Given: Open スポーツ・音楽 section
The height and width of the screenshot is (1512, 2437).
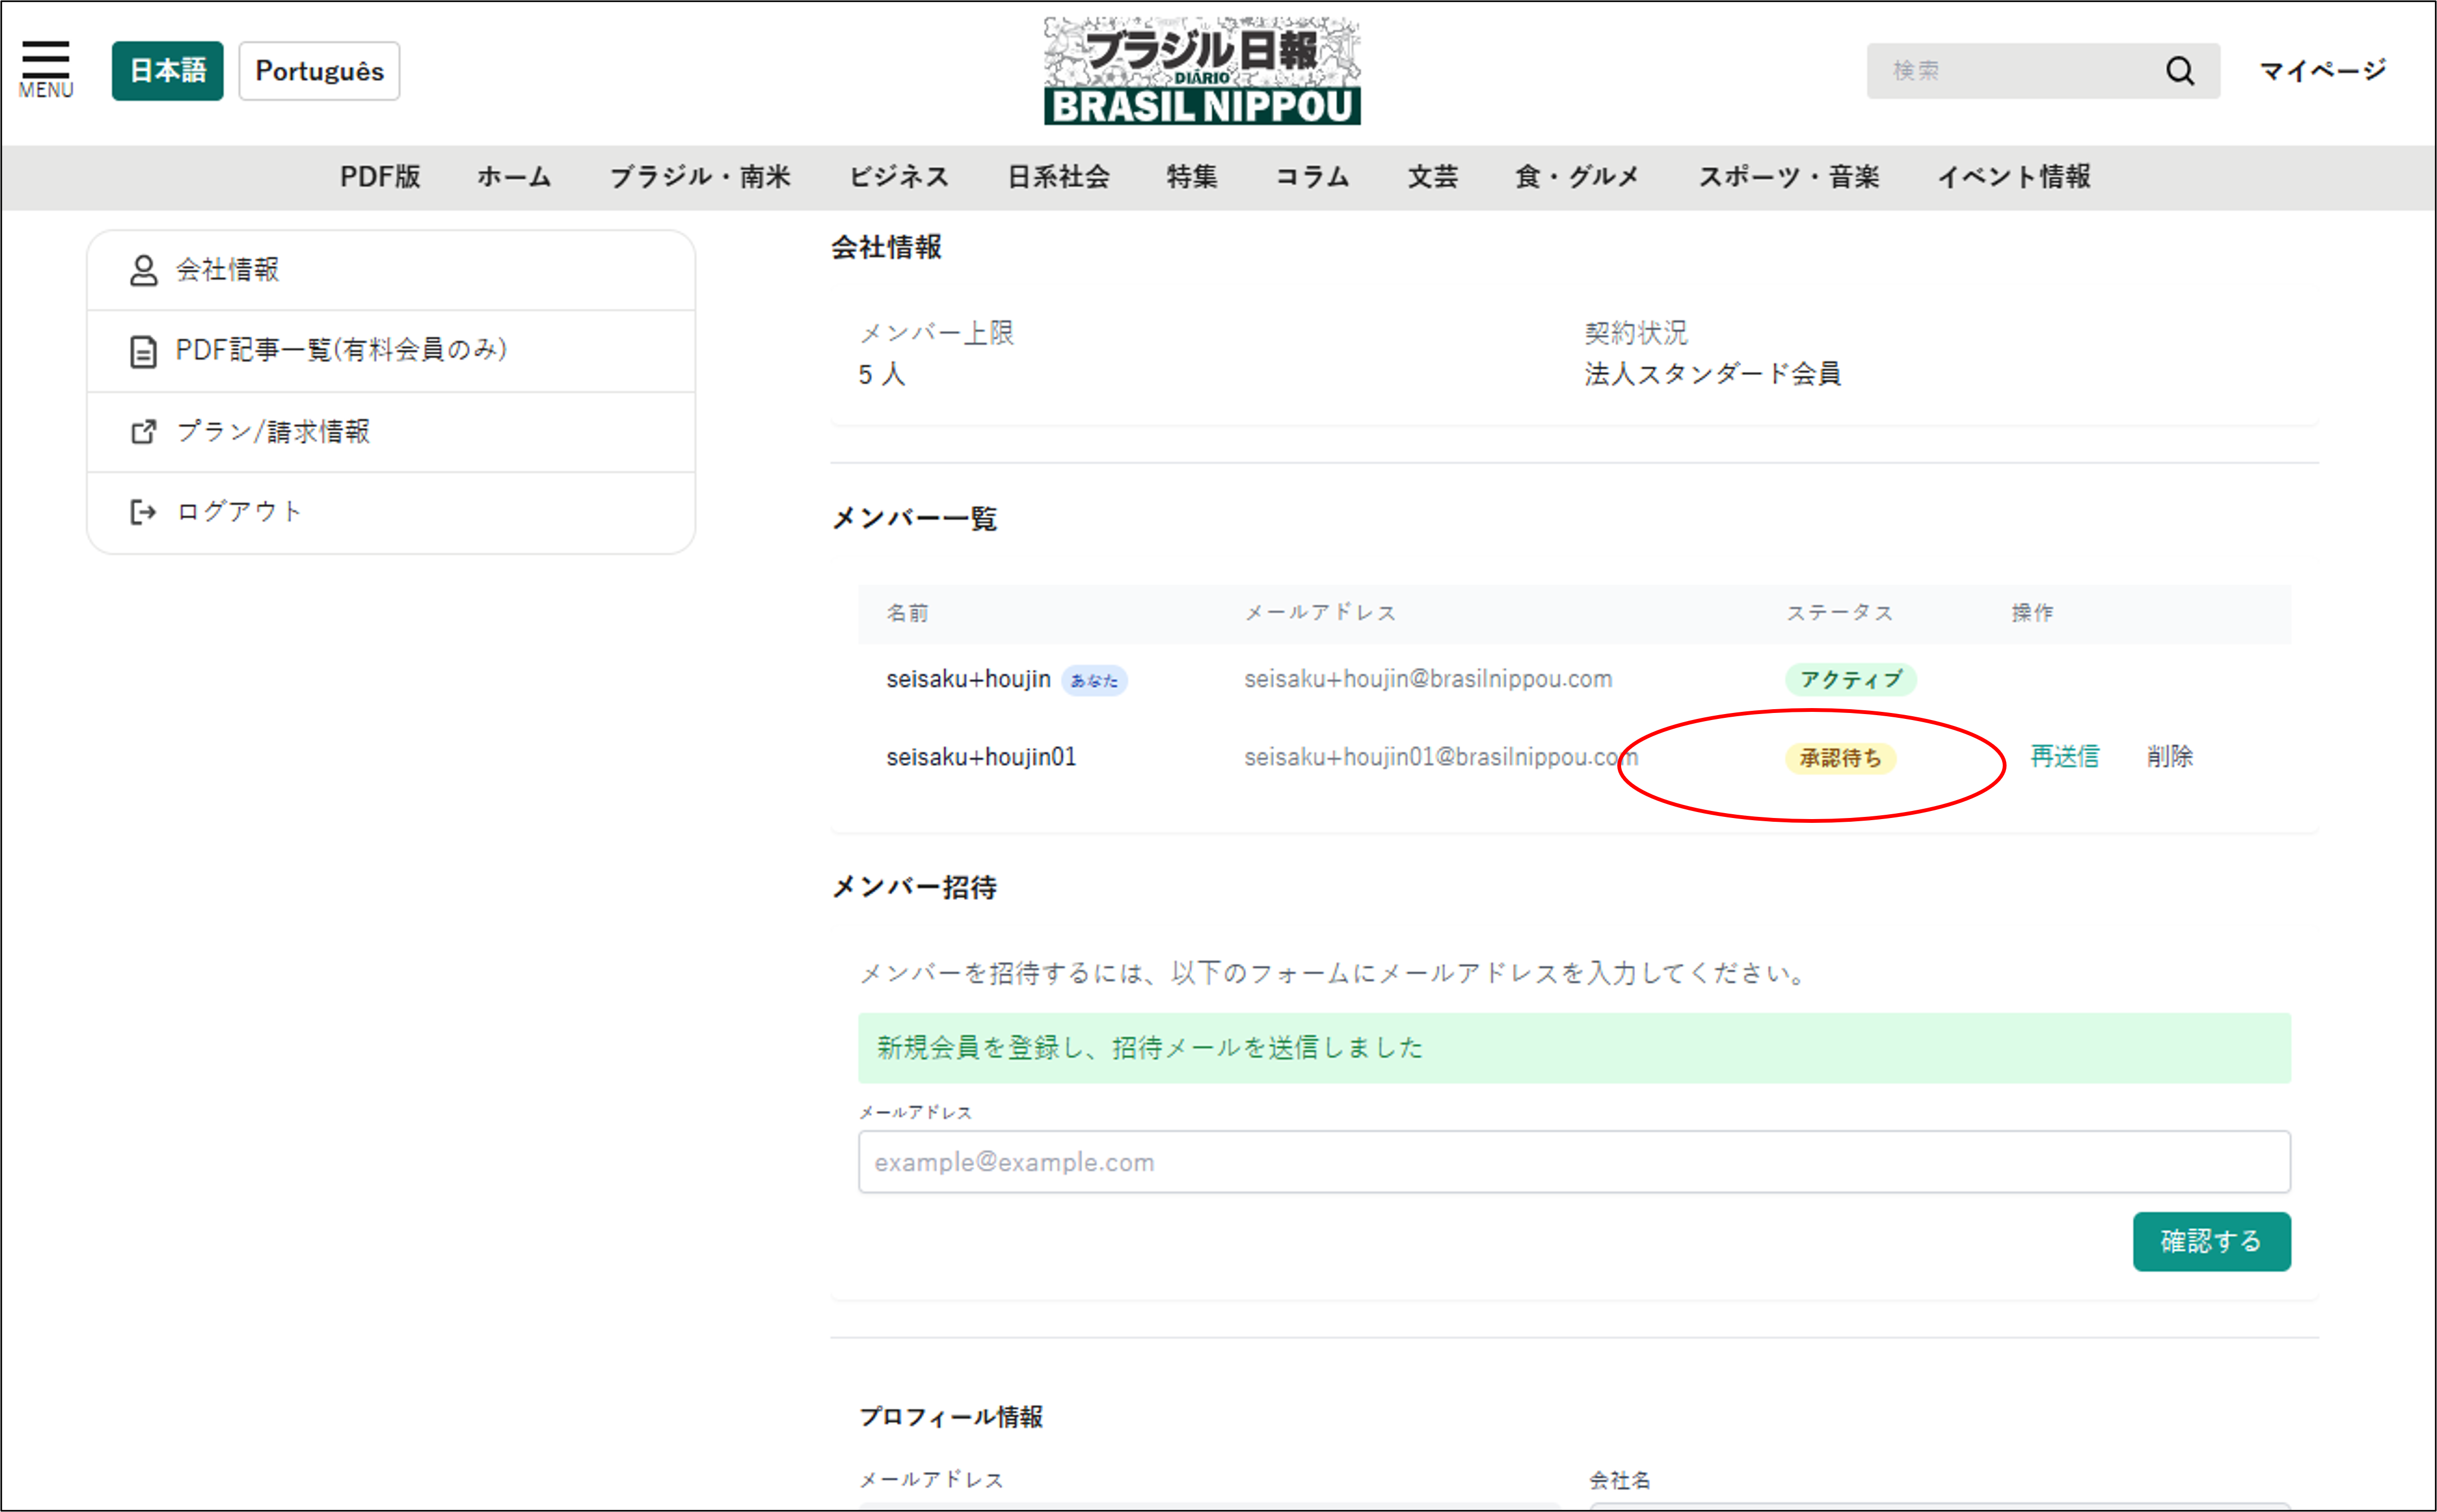Looking at the screenshot, I should click(x=1789, y=177).
